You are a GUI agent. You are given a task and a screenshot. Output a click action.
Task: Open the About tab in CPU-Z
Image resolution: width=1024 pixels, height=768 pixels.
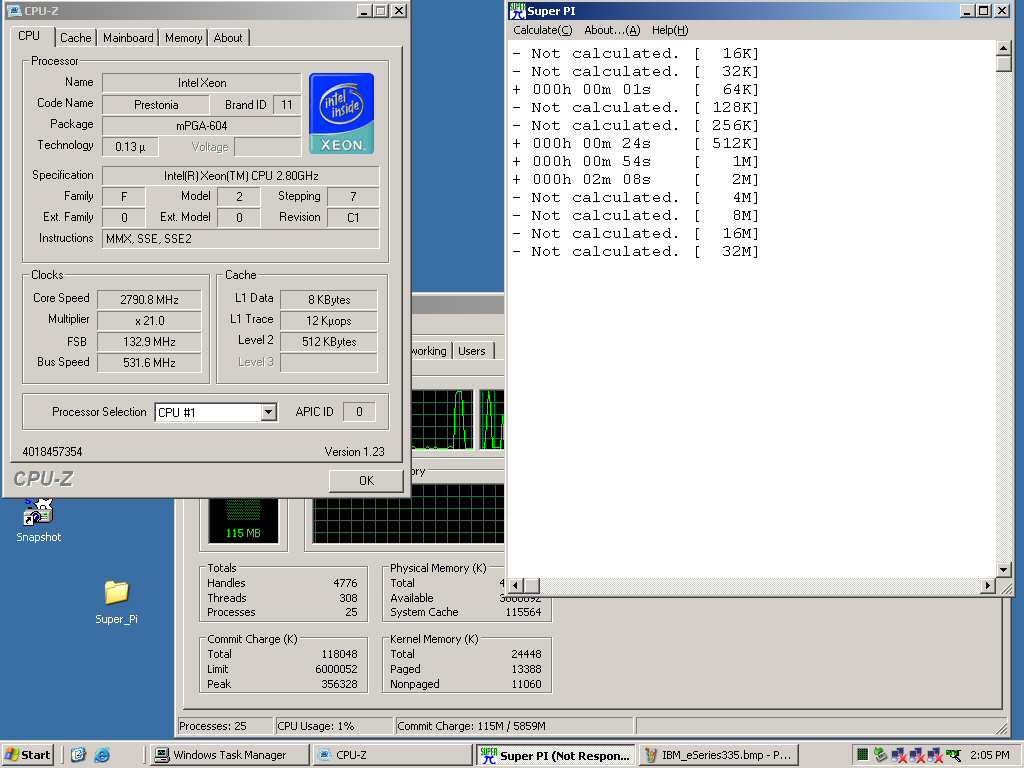coord(228,38)
